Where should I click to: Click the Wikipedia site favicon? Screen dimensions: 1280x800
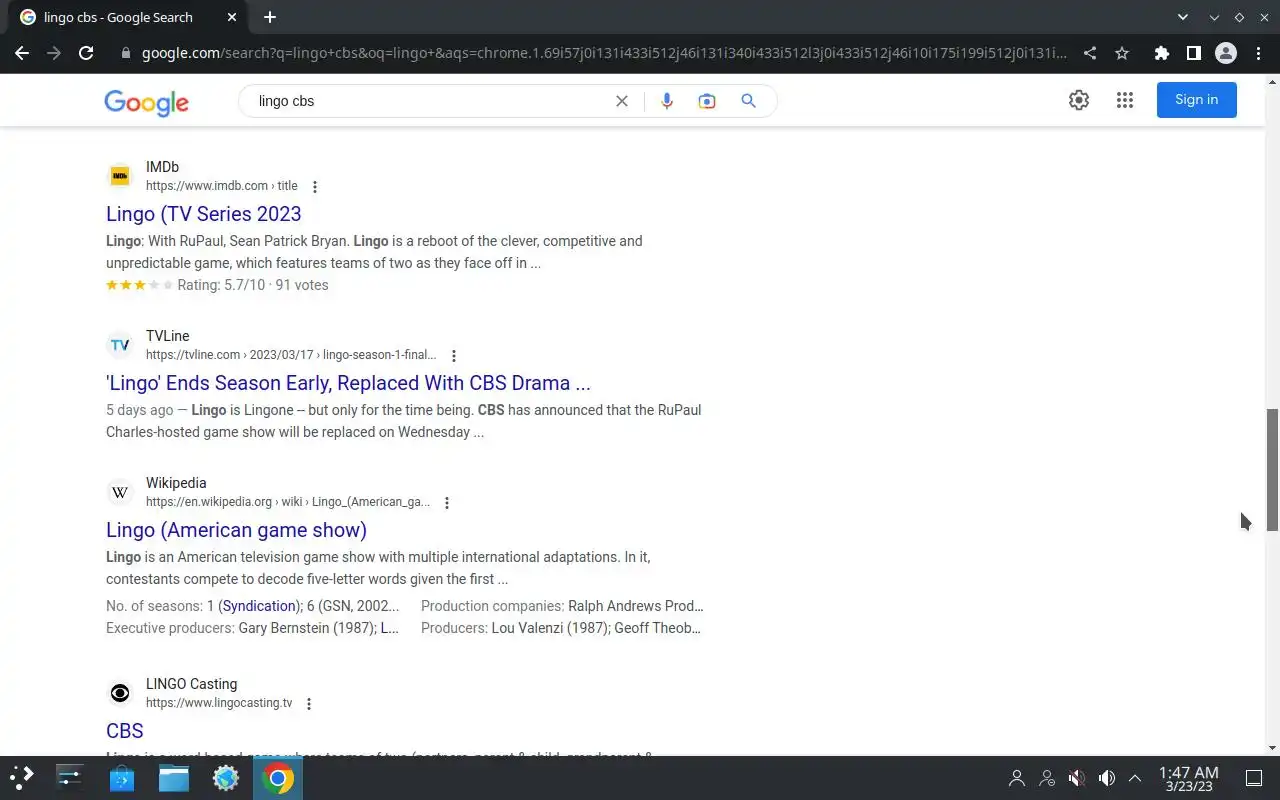pyautogui.click(x=120, y=492)
